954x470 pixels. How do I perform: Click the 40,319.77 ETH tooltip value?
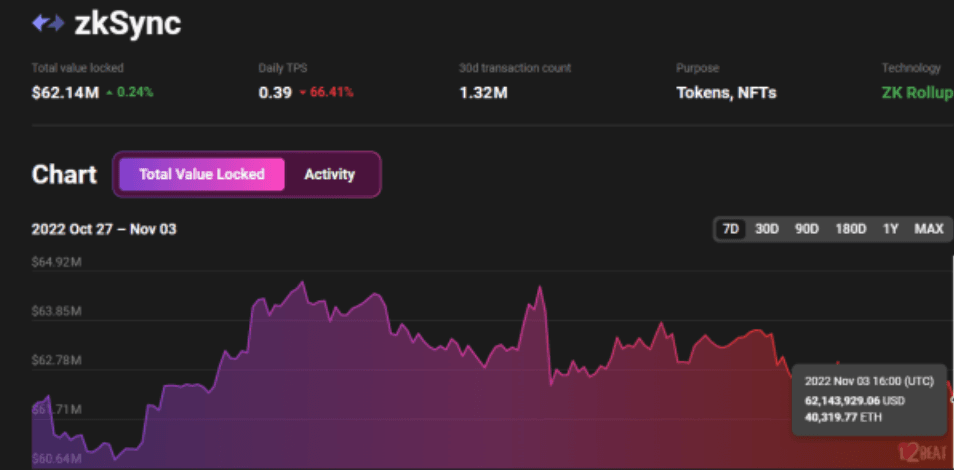tap(843, 417)
